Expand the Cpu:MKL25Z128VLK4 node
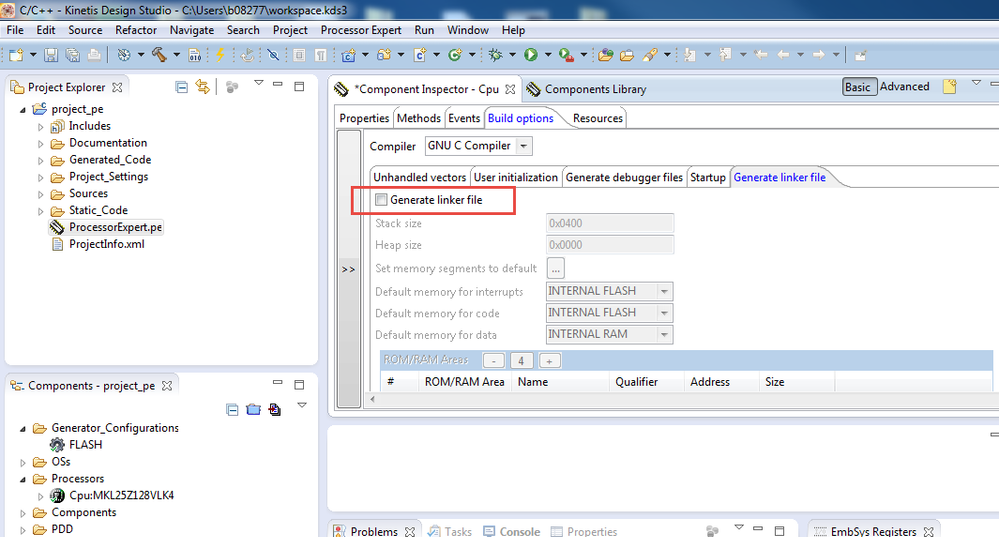The image size is (999, 537). click(x=41, y=496)
